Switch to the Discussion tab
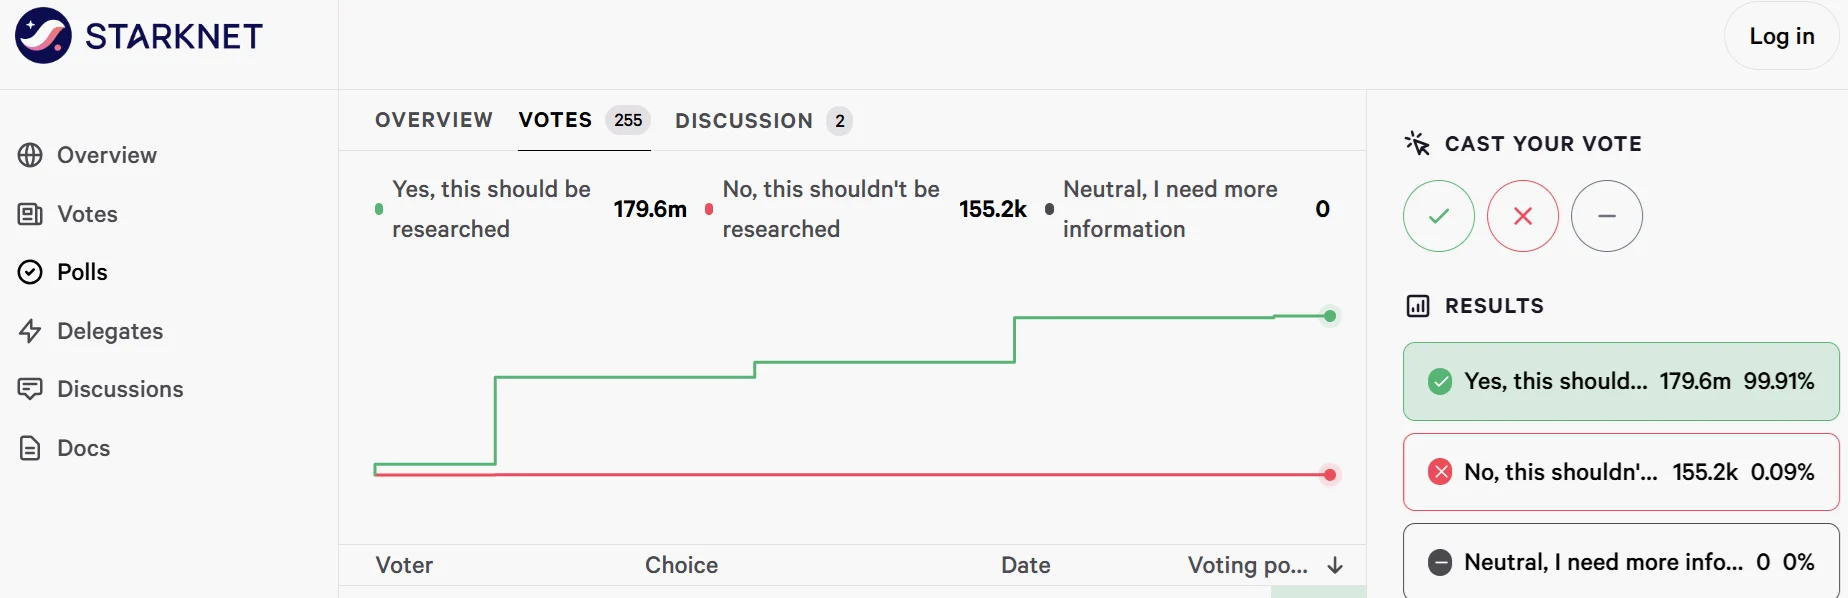Image resolution: width=1848 pixels, height=598 pixels. [763, 121]
